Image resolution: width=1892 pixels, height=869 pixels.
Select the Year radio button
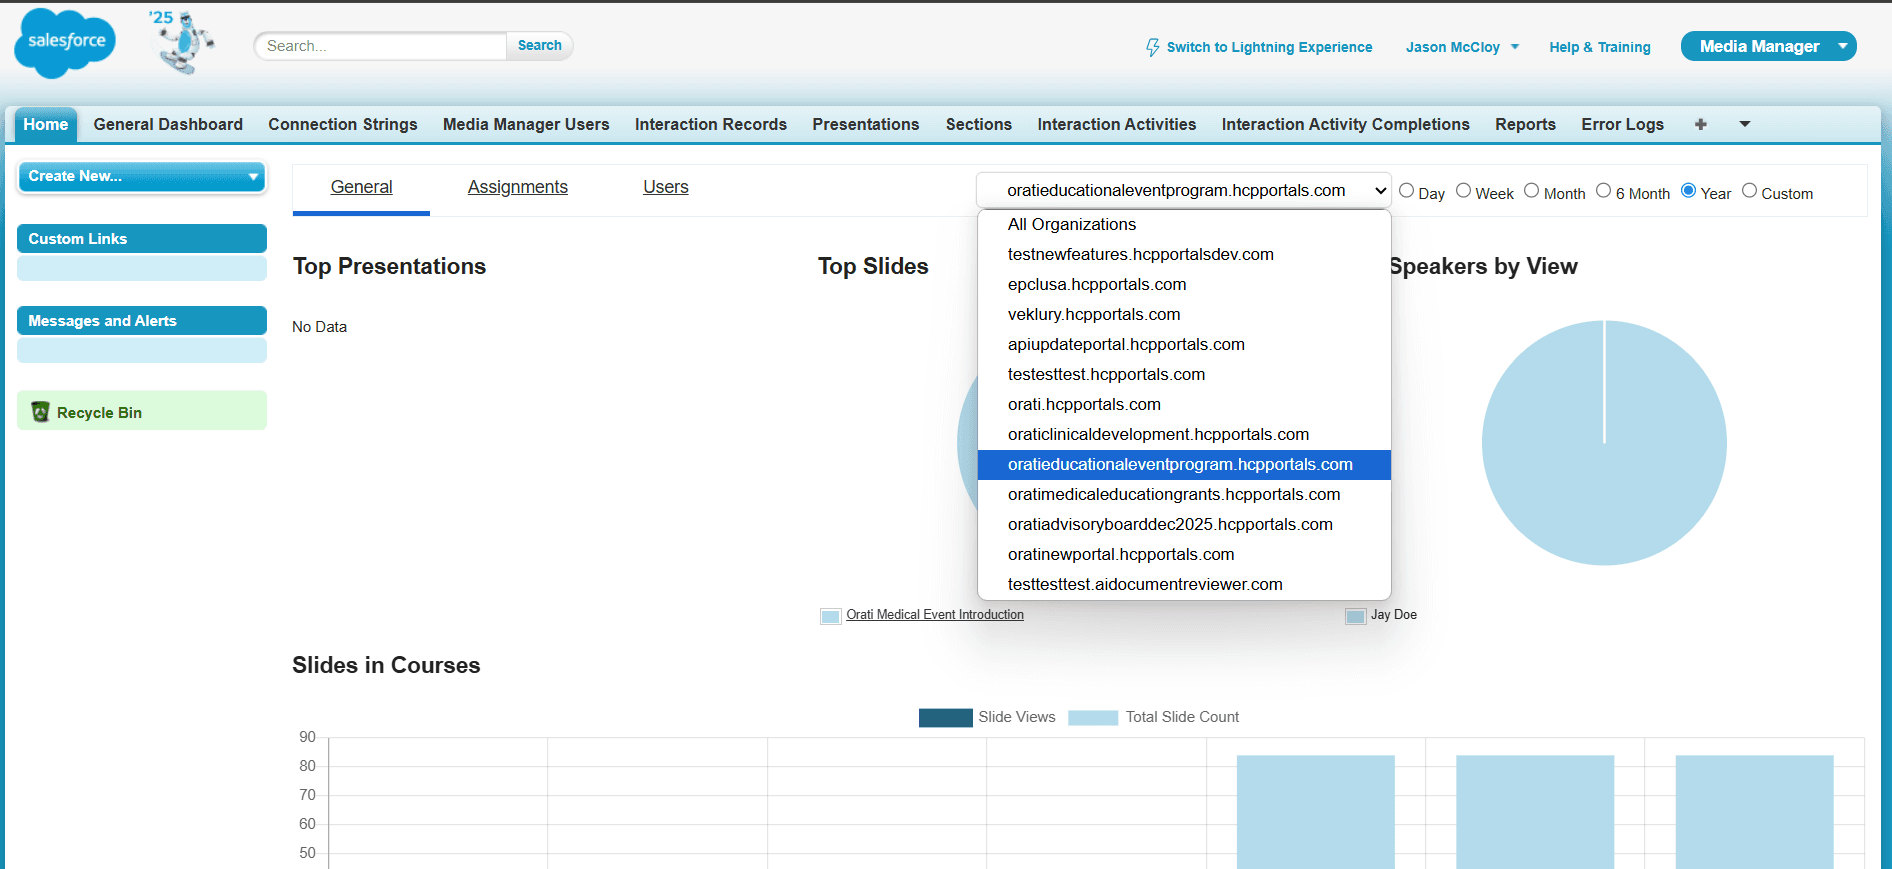point(1688,190)
